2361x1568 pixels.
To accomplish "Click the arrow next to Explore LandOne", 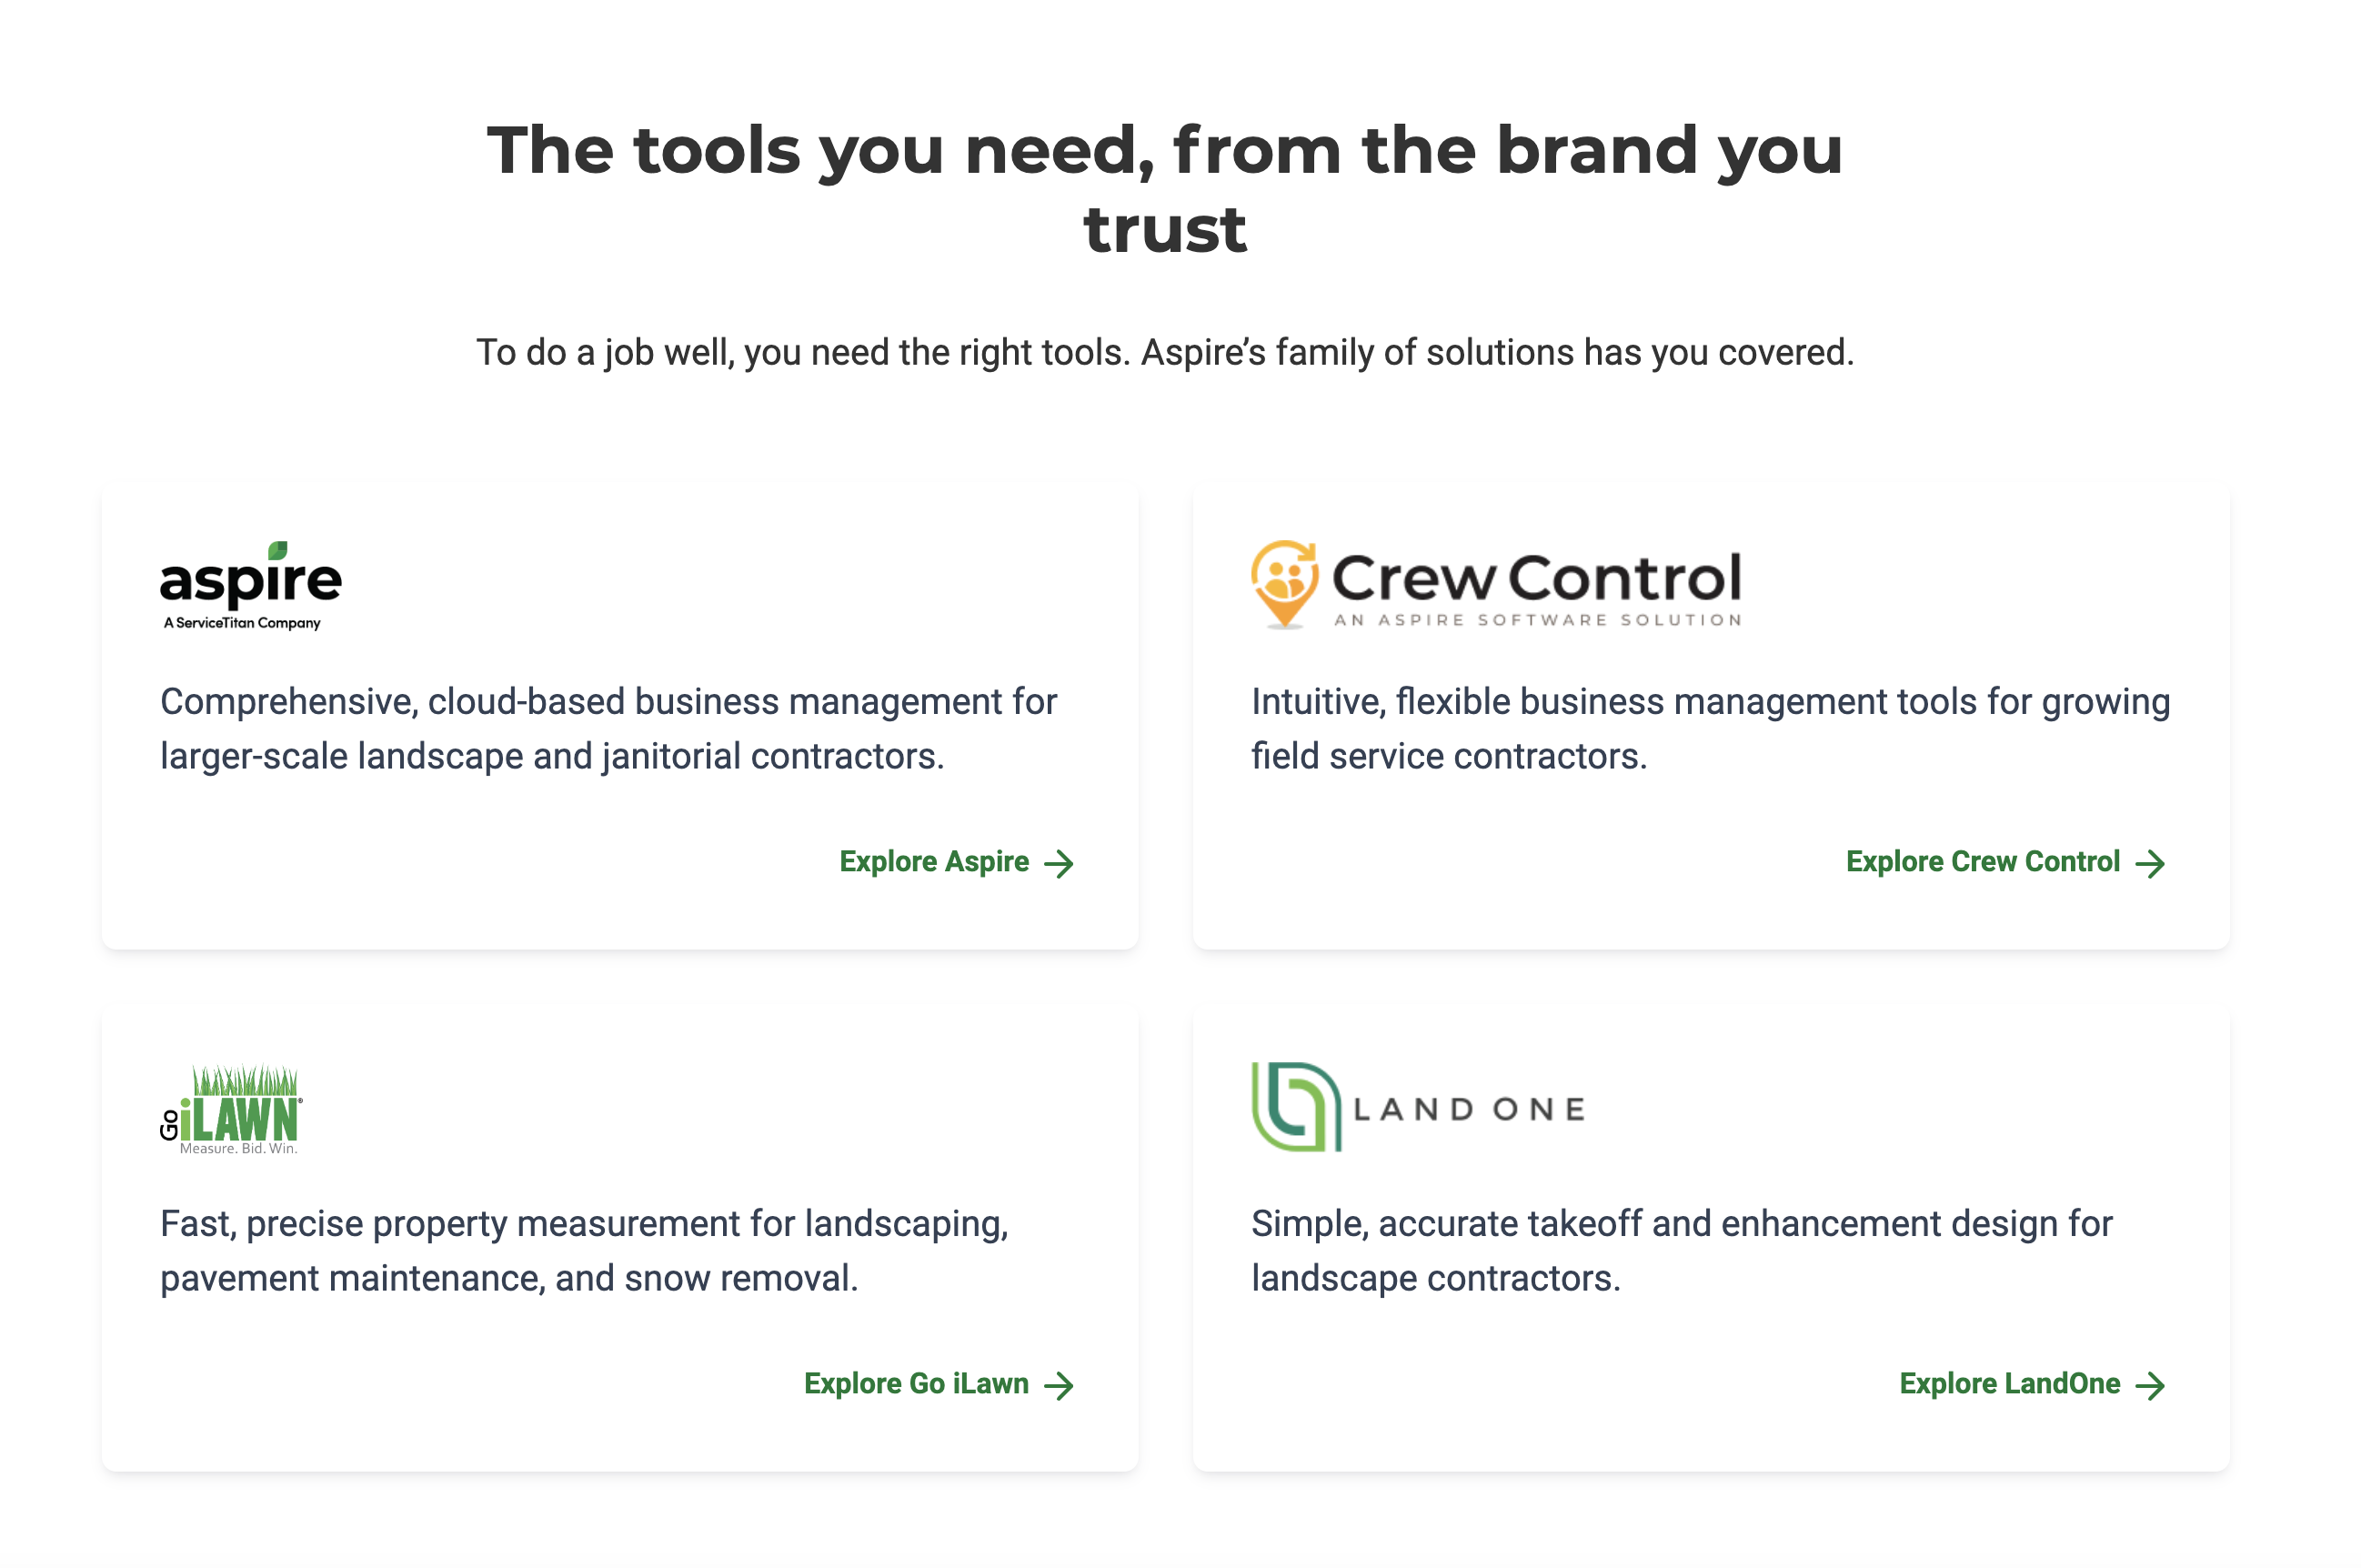I will point(2150,1385).
